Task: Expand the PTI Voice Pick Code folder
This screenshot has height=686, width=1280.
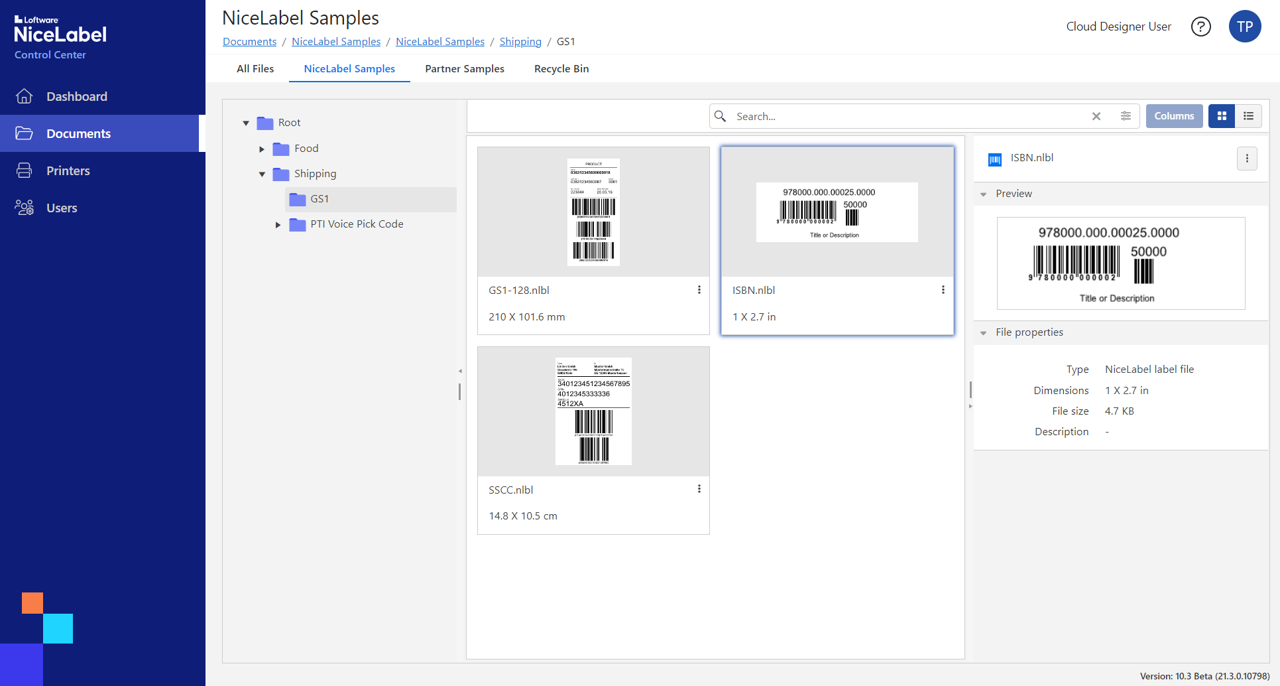Action: tap(277, 224)
